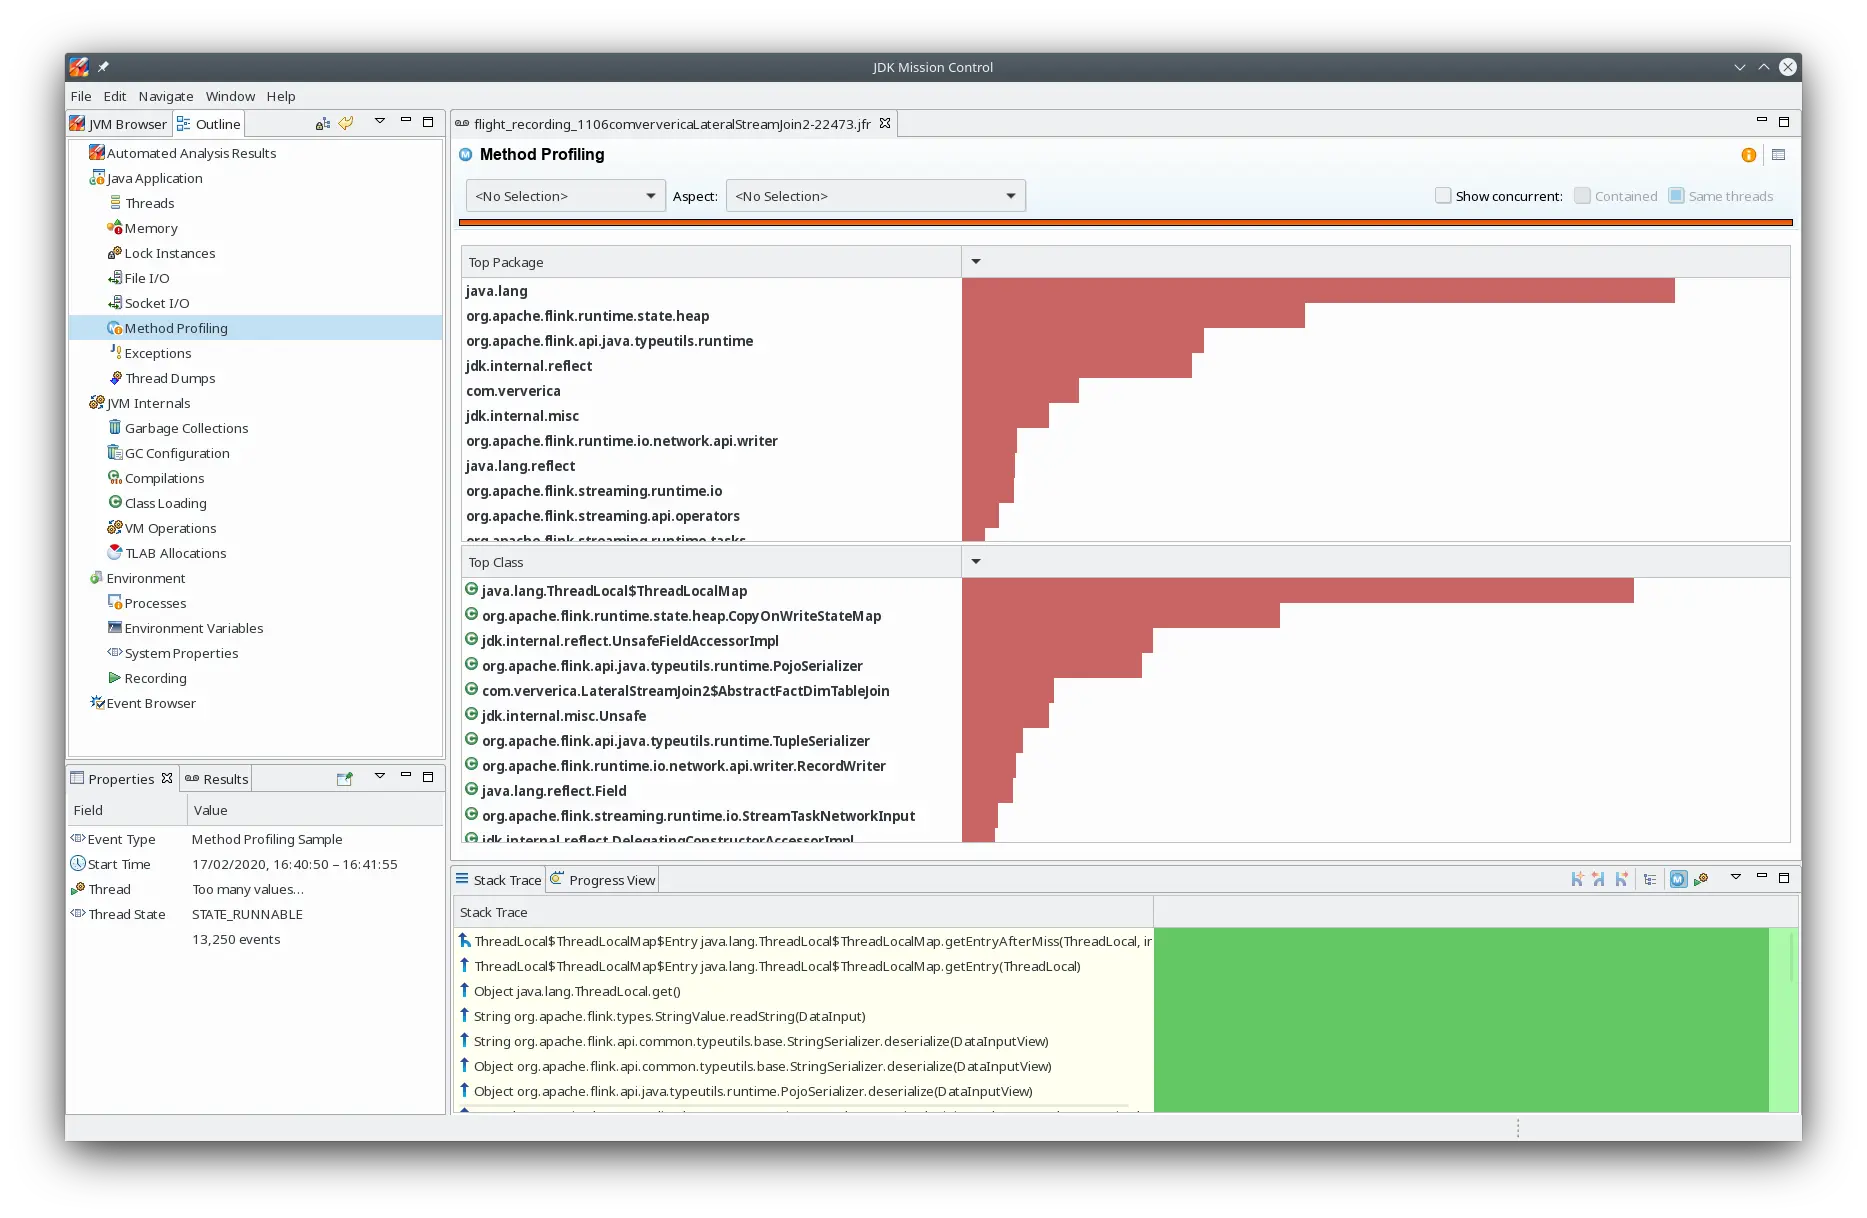Open the Top Package column dropdown arrow
The image size is (1867, 1218).
pyautogui.click(x=975, y=261)
